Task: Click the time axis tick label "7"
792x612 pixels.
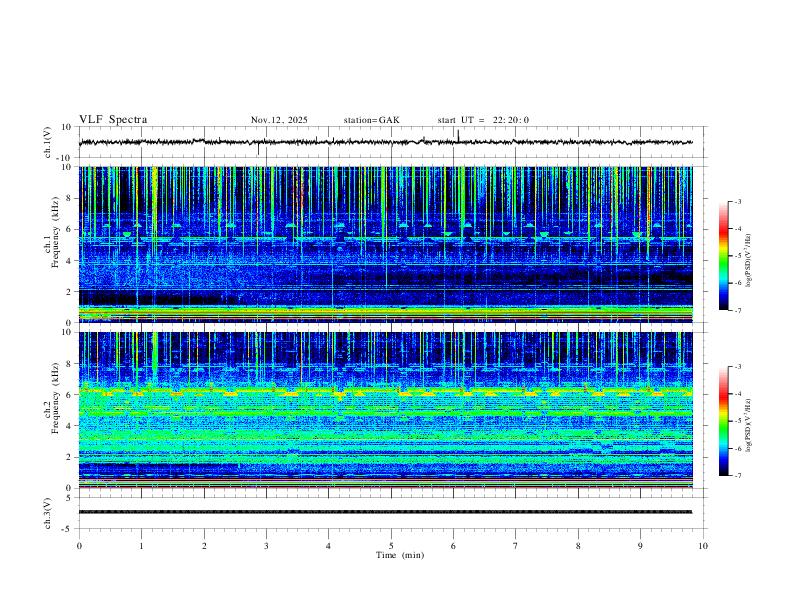Action: 516,546
